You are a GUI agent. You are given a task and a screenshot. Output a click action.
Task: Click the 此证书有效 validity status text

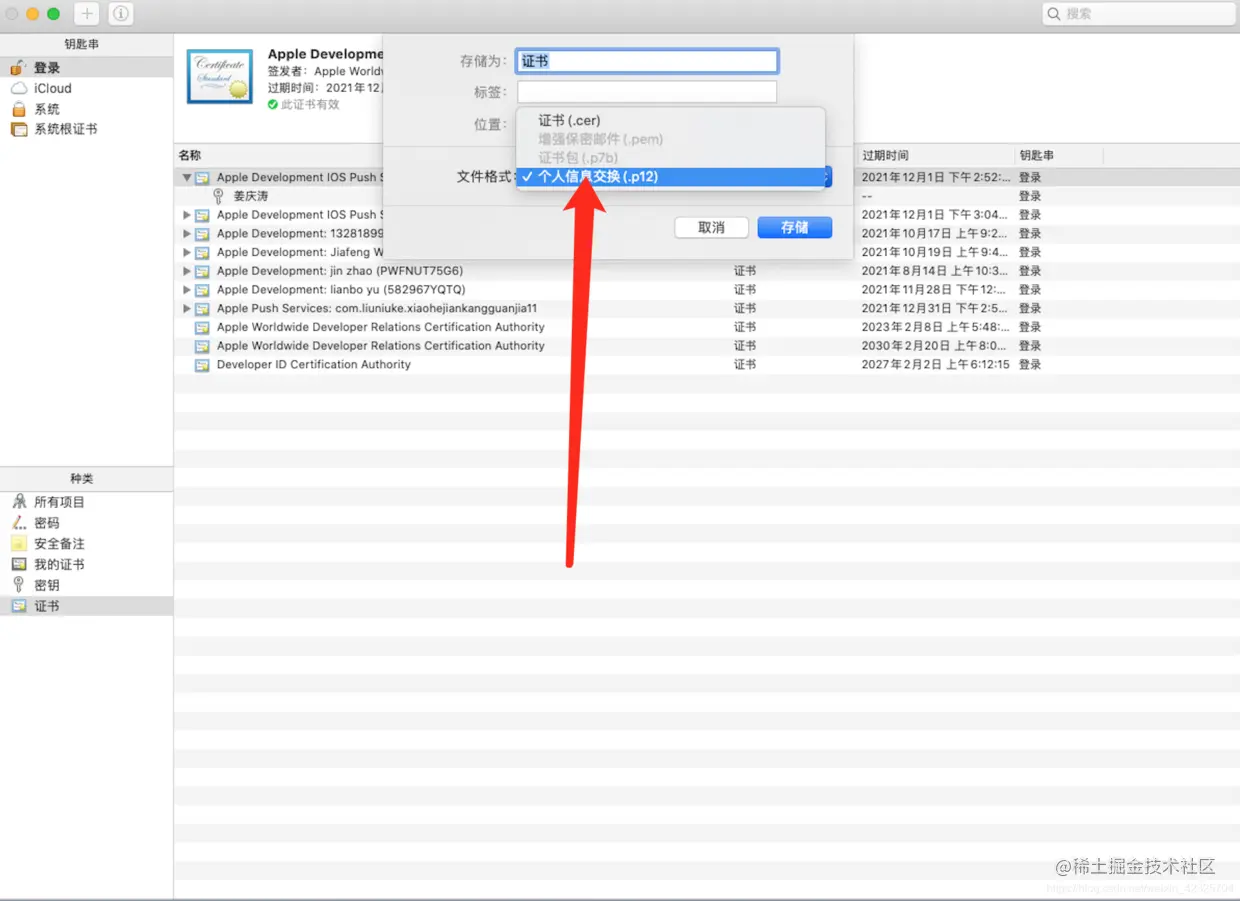310,105
